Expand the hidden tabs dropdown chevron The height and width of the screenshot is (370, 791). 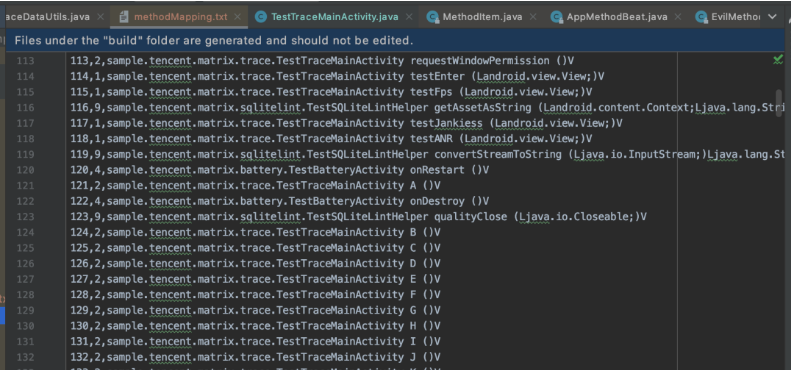772,17
